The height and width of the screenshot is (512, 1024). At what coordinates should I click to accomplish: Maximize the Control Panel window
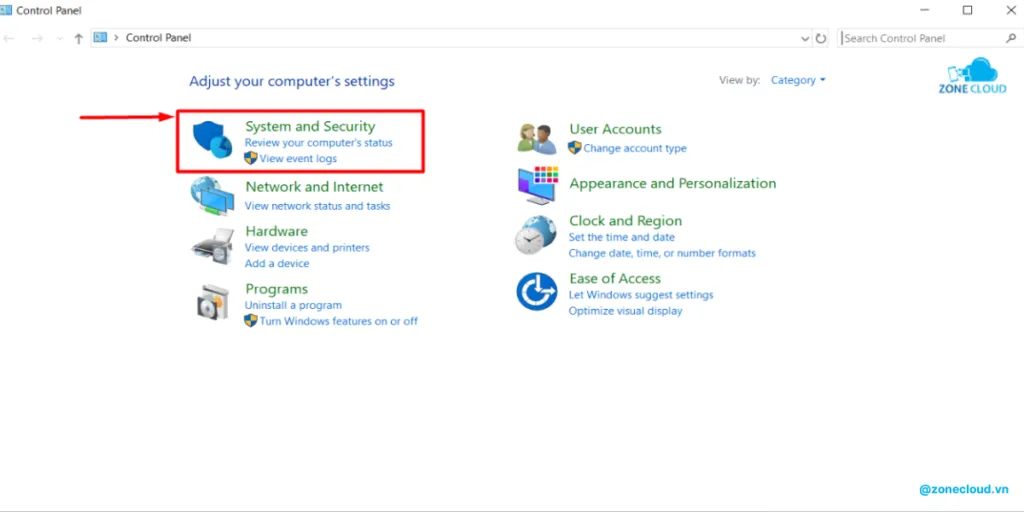(x=967, y=10)
